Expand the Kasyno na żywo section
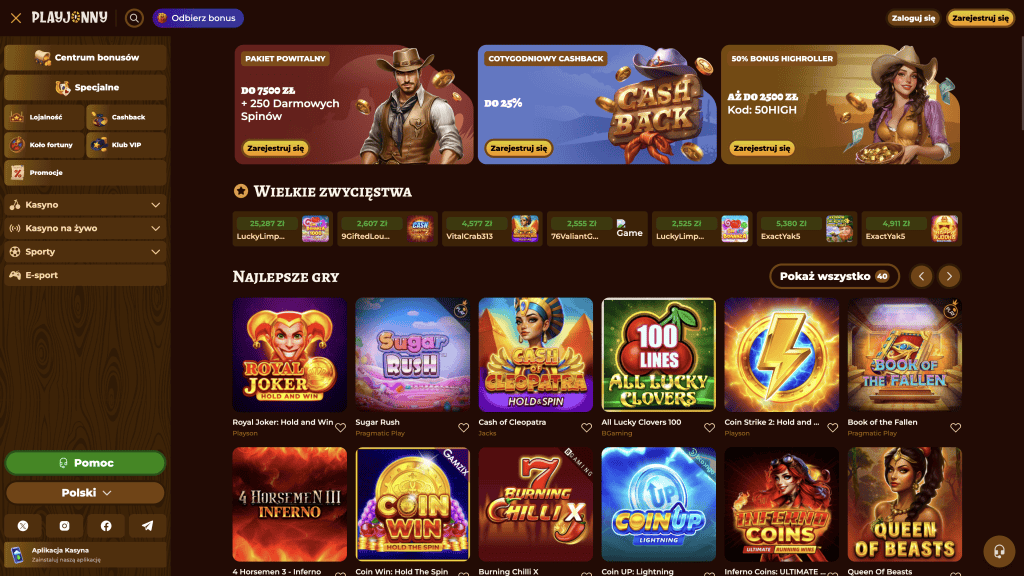Viewport: 1024px width, 576px height. pyautogui.click(x=85, y=229)
